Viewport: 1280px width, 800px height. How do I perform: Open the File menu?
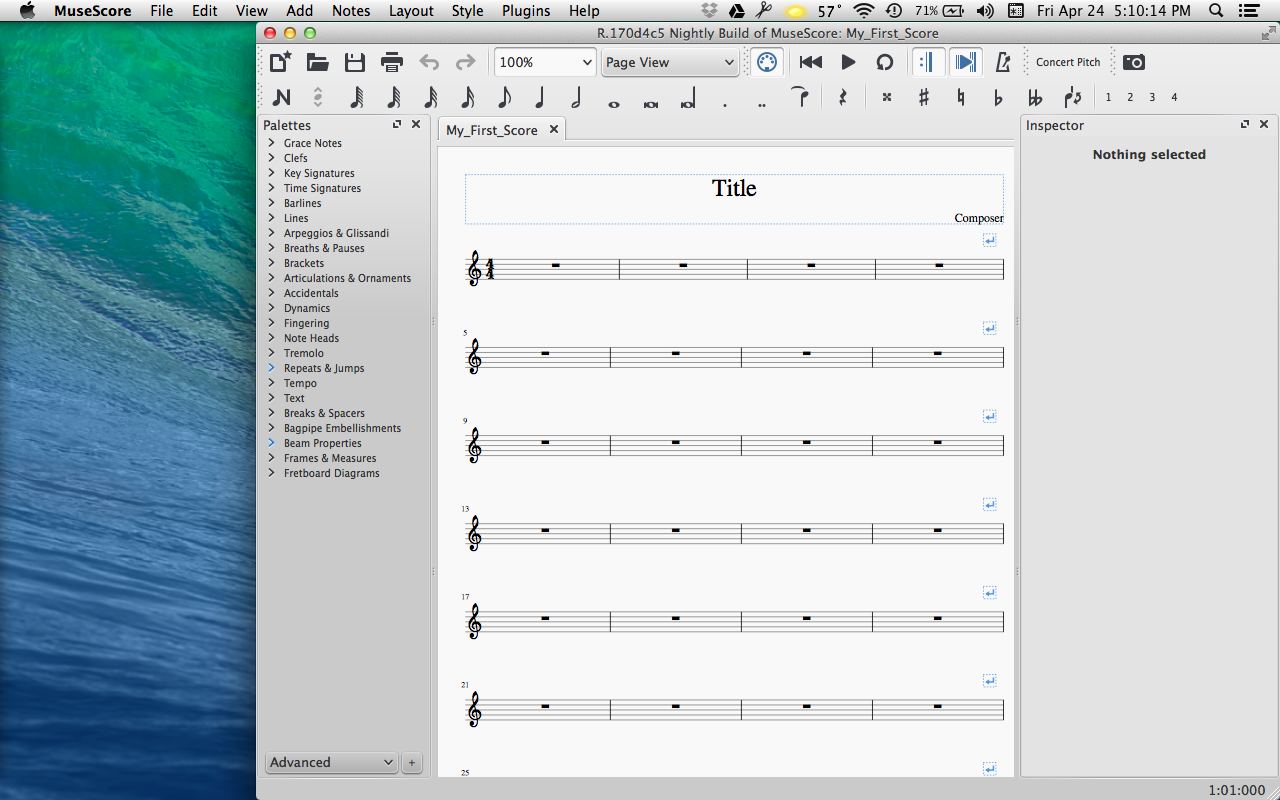161,11
